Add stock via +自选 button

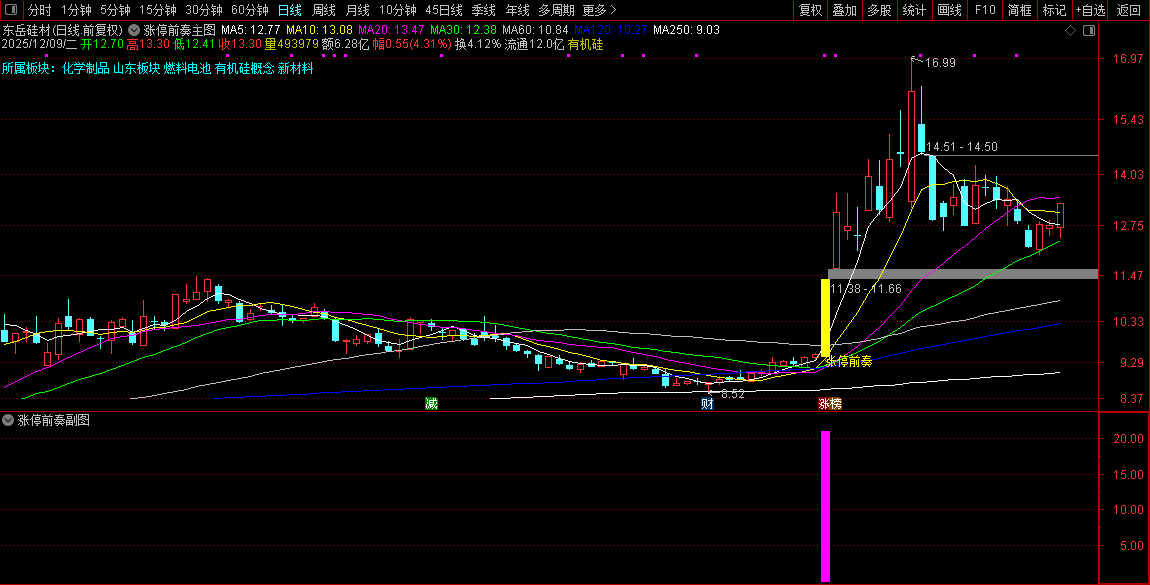coord(1091,10)
